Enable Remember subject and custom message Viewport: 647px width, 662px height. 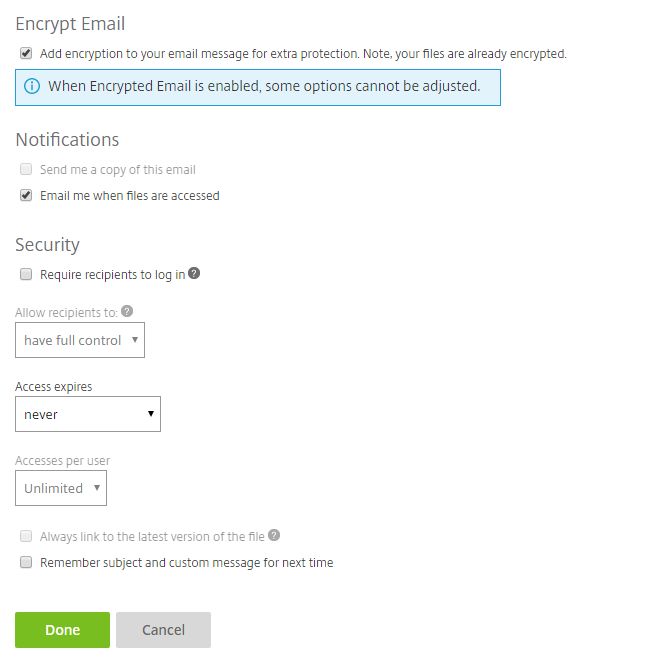(x=26, y=562)
